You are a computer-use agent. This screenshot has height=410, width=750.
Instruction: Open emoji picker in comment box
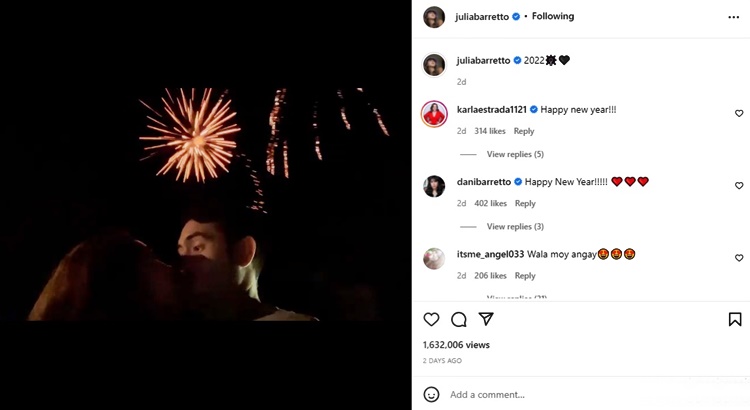(x=432, y=394)
